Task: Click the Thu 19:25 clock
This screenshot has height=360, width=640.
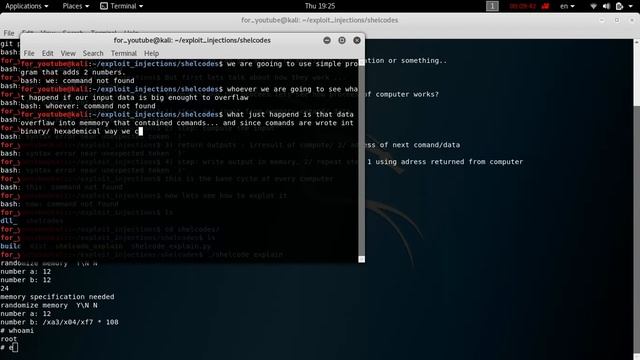Action: 320,6
